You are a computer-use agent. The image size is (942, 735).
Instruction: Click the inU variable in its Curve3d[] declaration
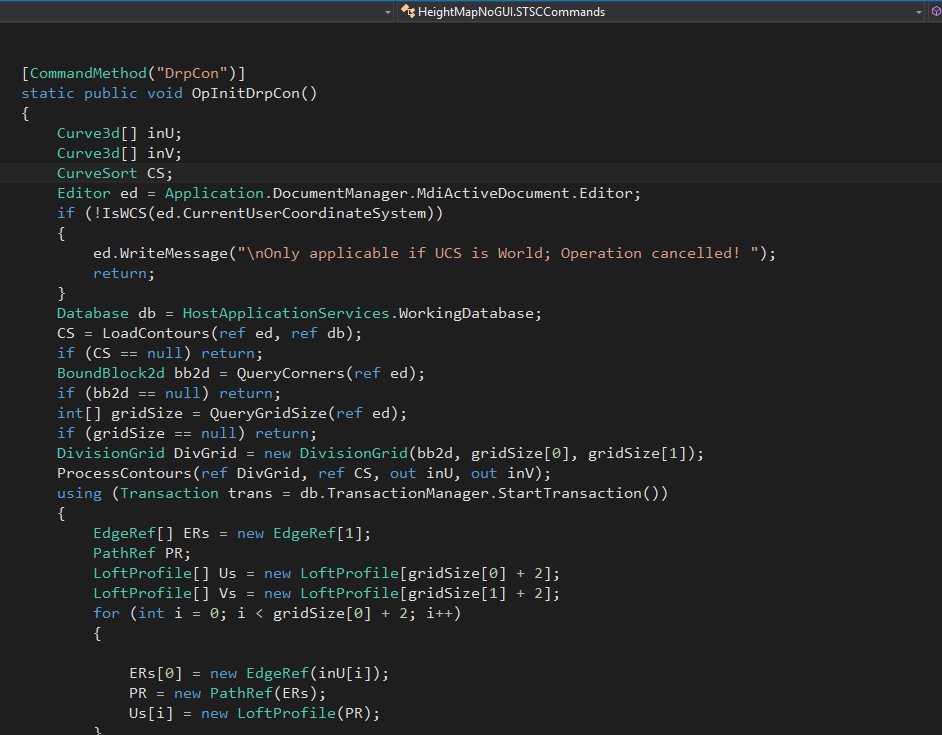tap(160, 133)
